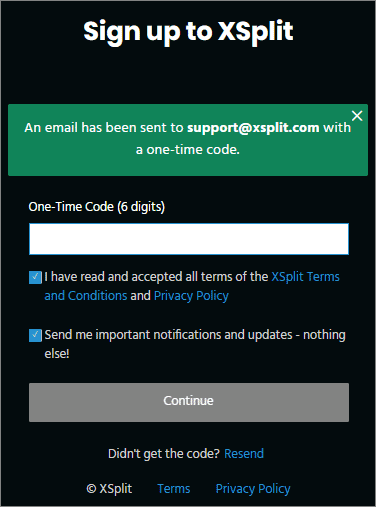Click Resend to get a new code
This screenshot has width=376, height=507.
(244, 454)
